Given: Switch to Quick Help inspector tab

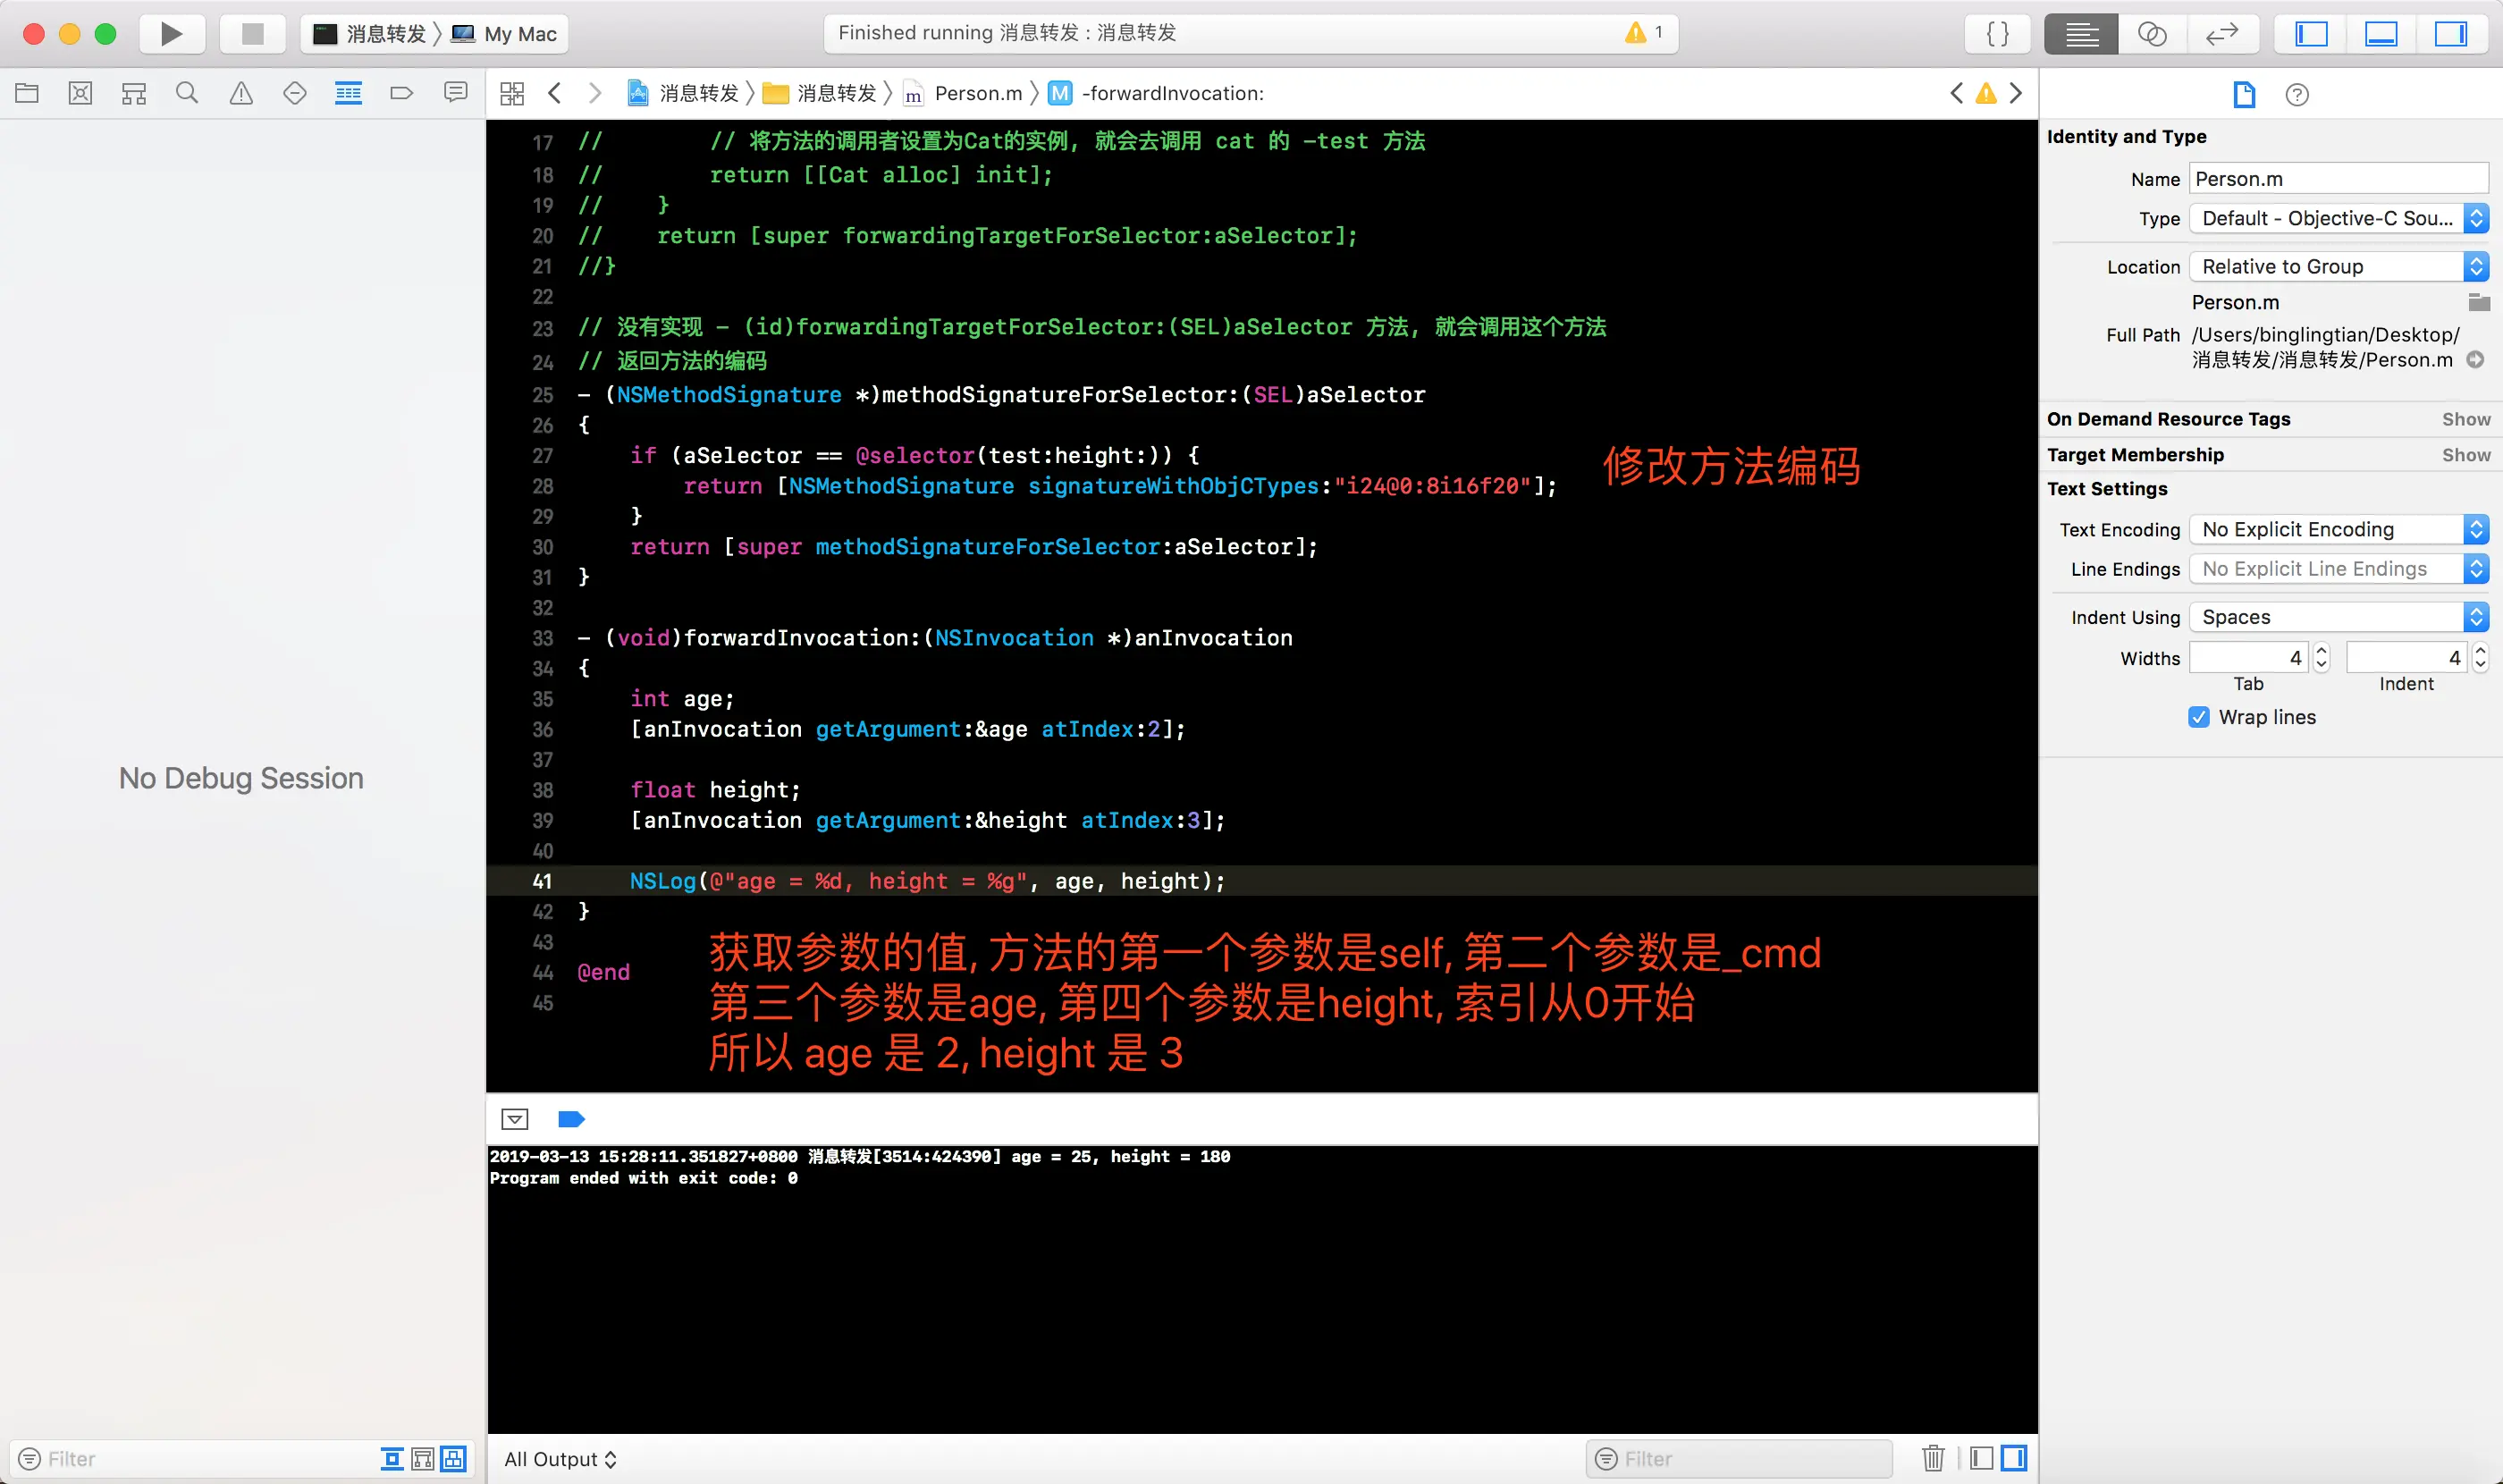Looking at the screenshot, I should (x=2297, y=95).
